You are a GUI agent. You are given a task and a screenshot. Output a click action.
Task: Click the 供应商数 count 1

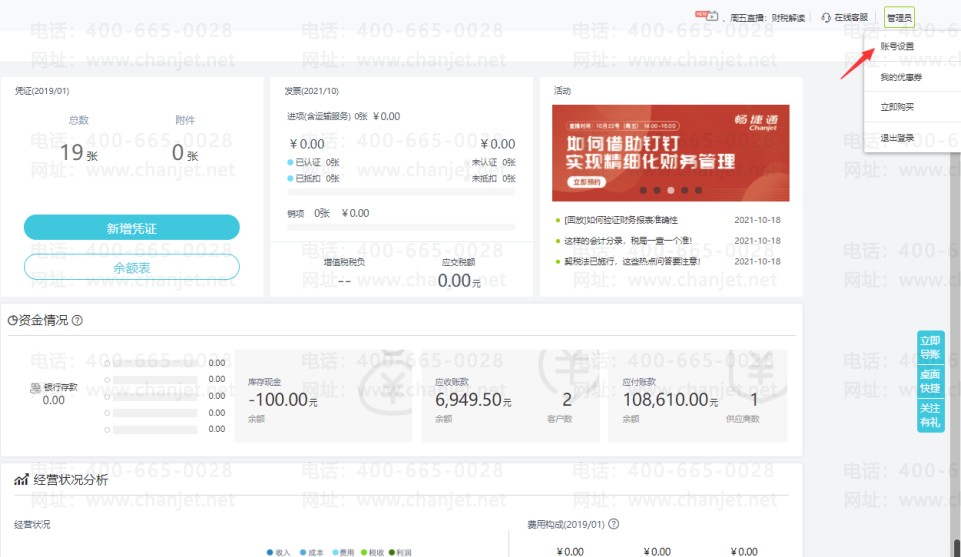point(754,400)
